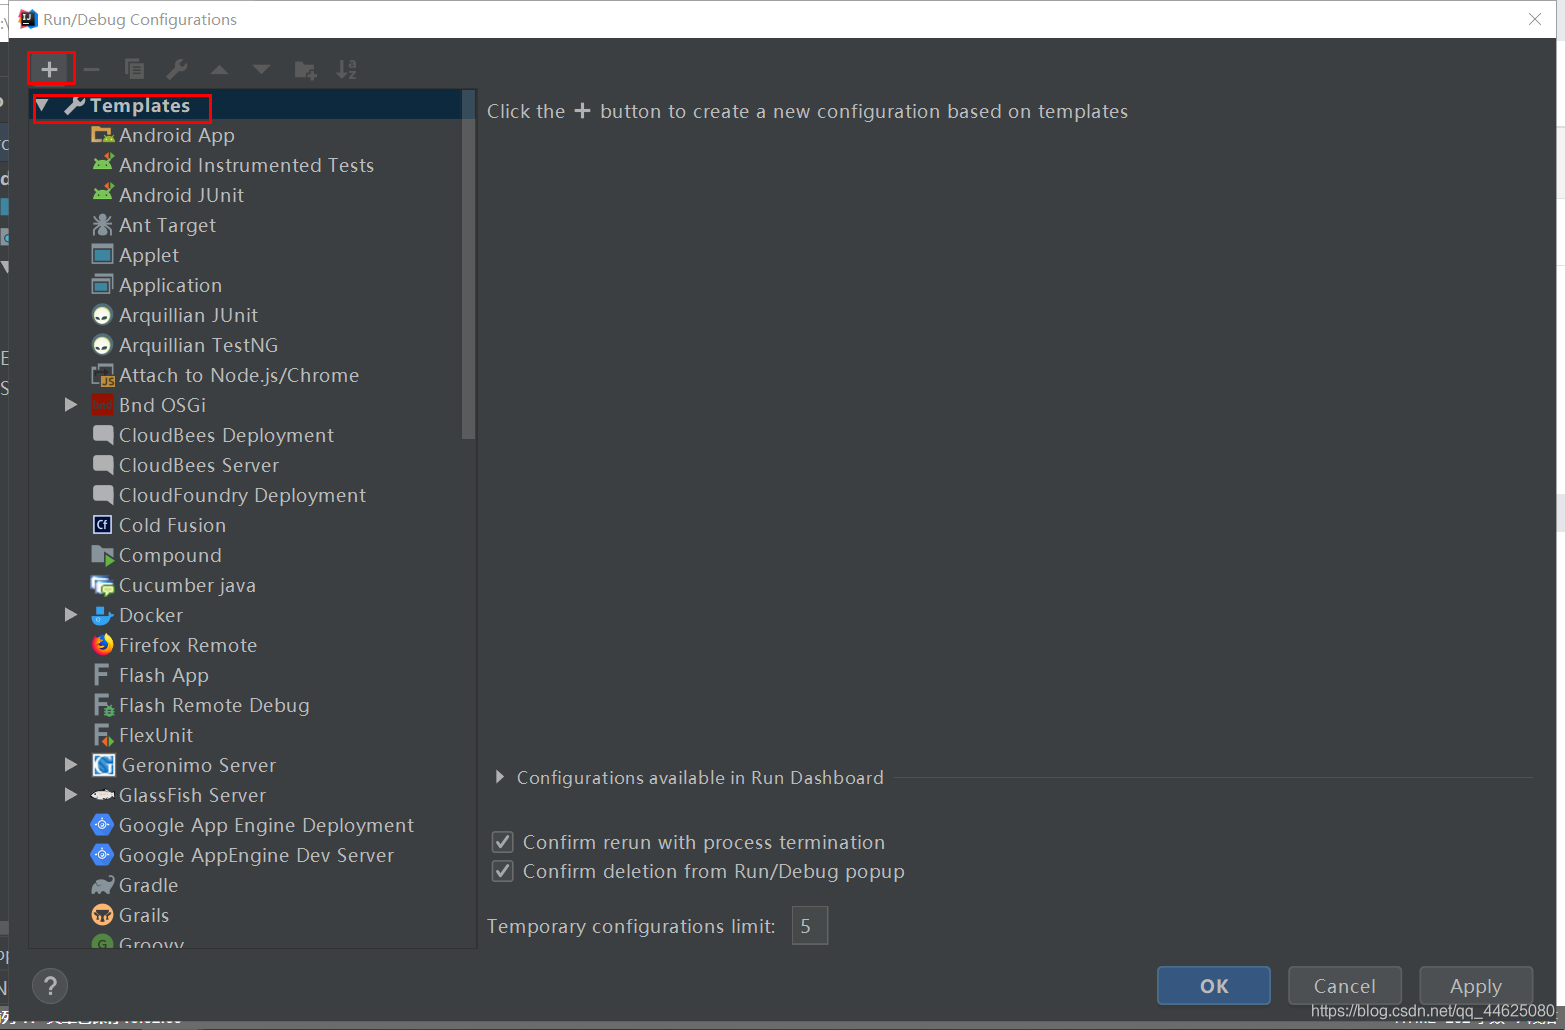This screenshot has width=1565, height=1030.
Task: Click the move down arrow icon
Action: point(261,69)
